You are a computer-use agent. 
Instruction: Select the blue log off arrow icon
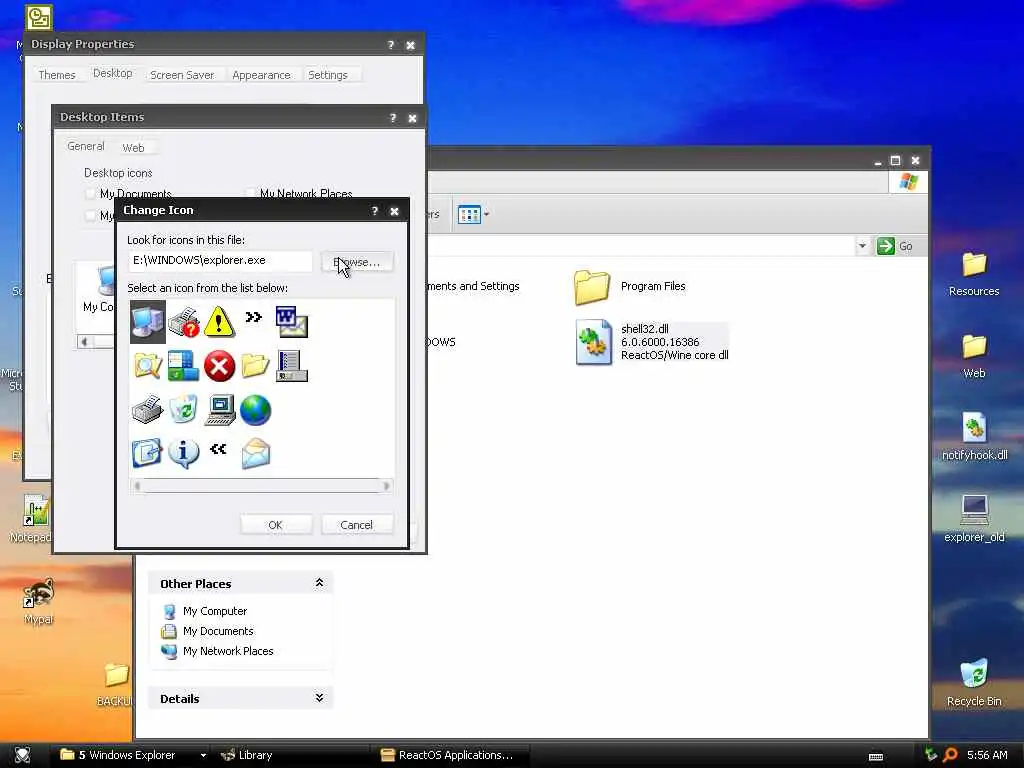click(147, 453)
